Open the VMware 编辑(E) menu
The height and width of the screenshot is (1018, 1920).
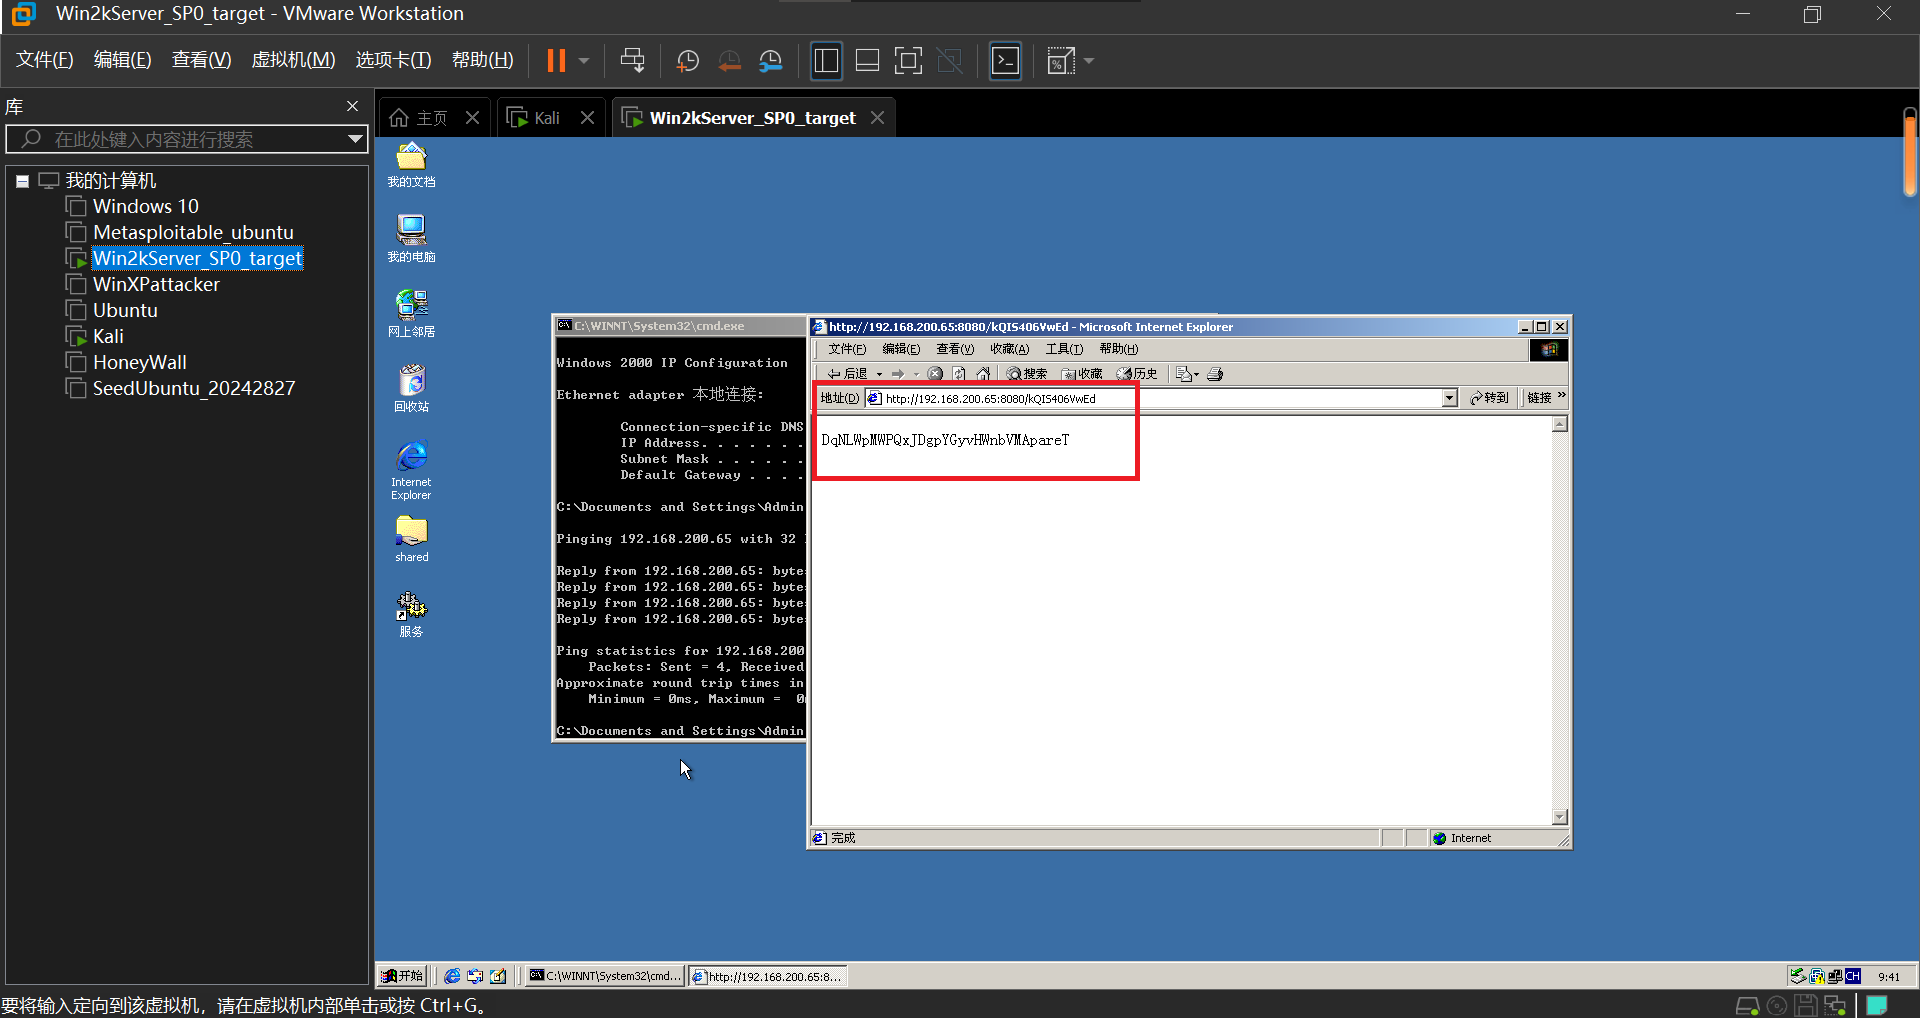(123, 60)
